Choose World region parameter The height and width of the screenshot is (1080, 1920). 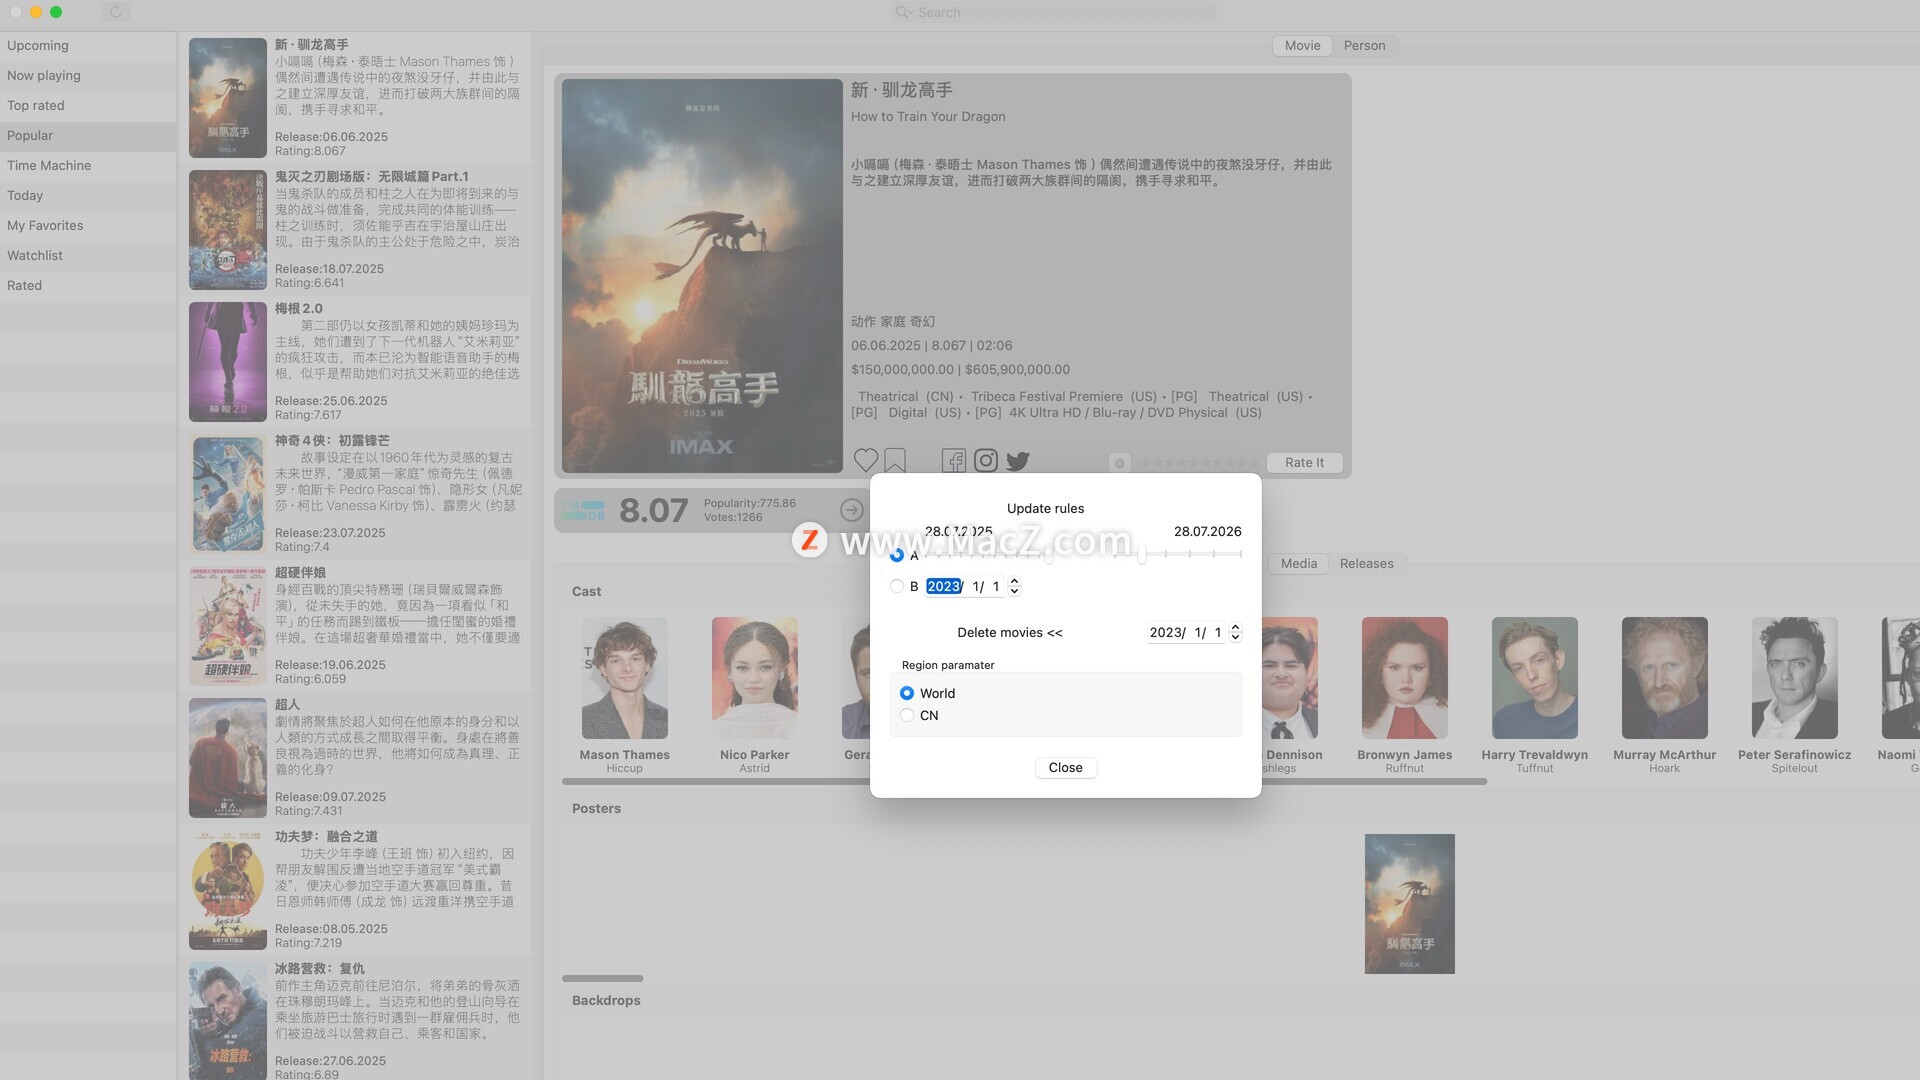[x=907, y=693]
